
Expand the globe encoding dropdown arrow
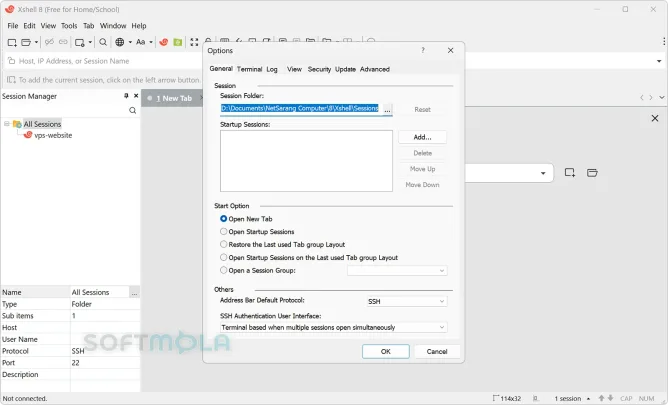tap(130, 42)
